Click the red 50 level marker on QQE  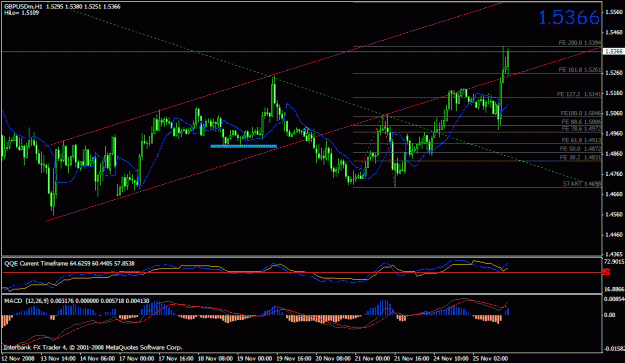pyautogui.click(x=607, y=272)
